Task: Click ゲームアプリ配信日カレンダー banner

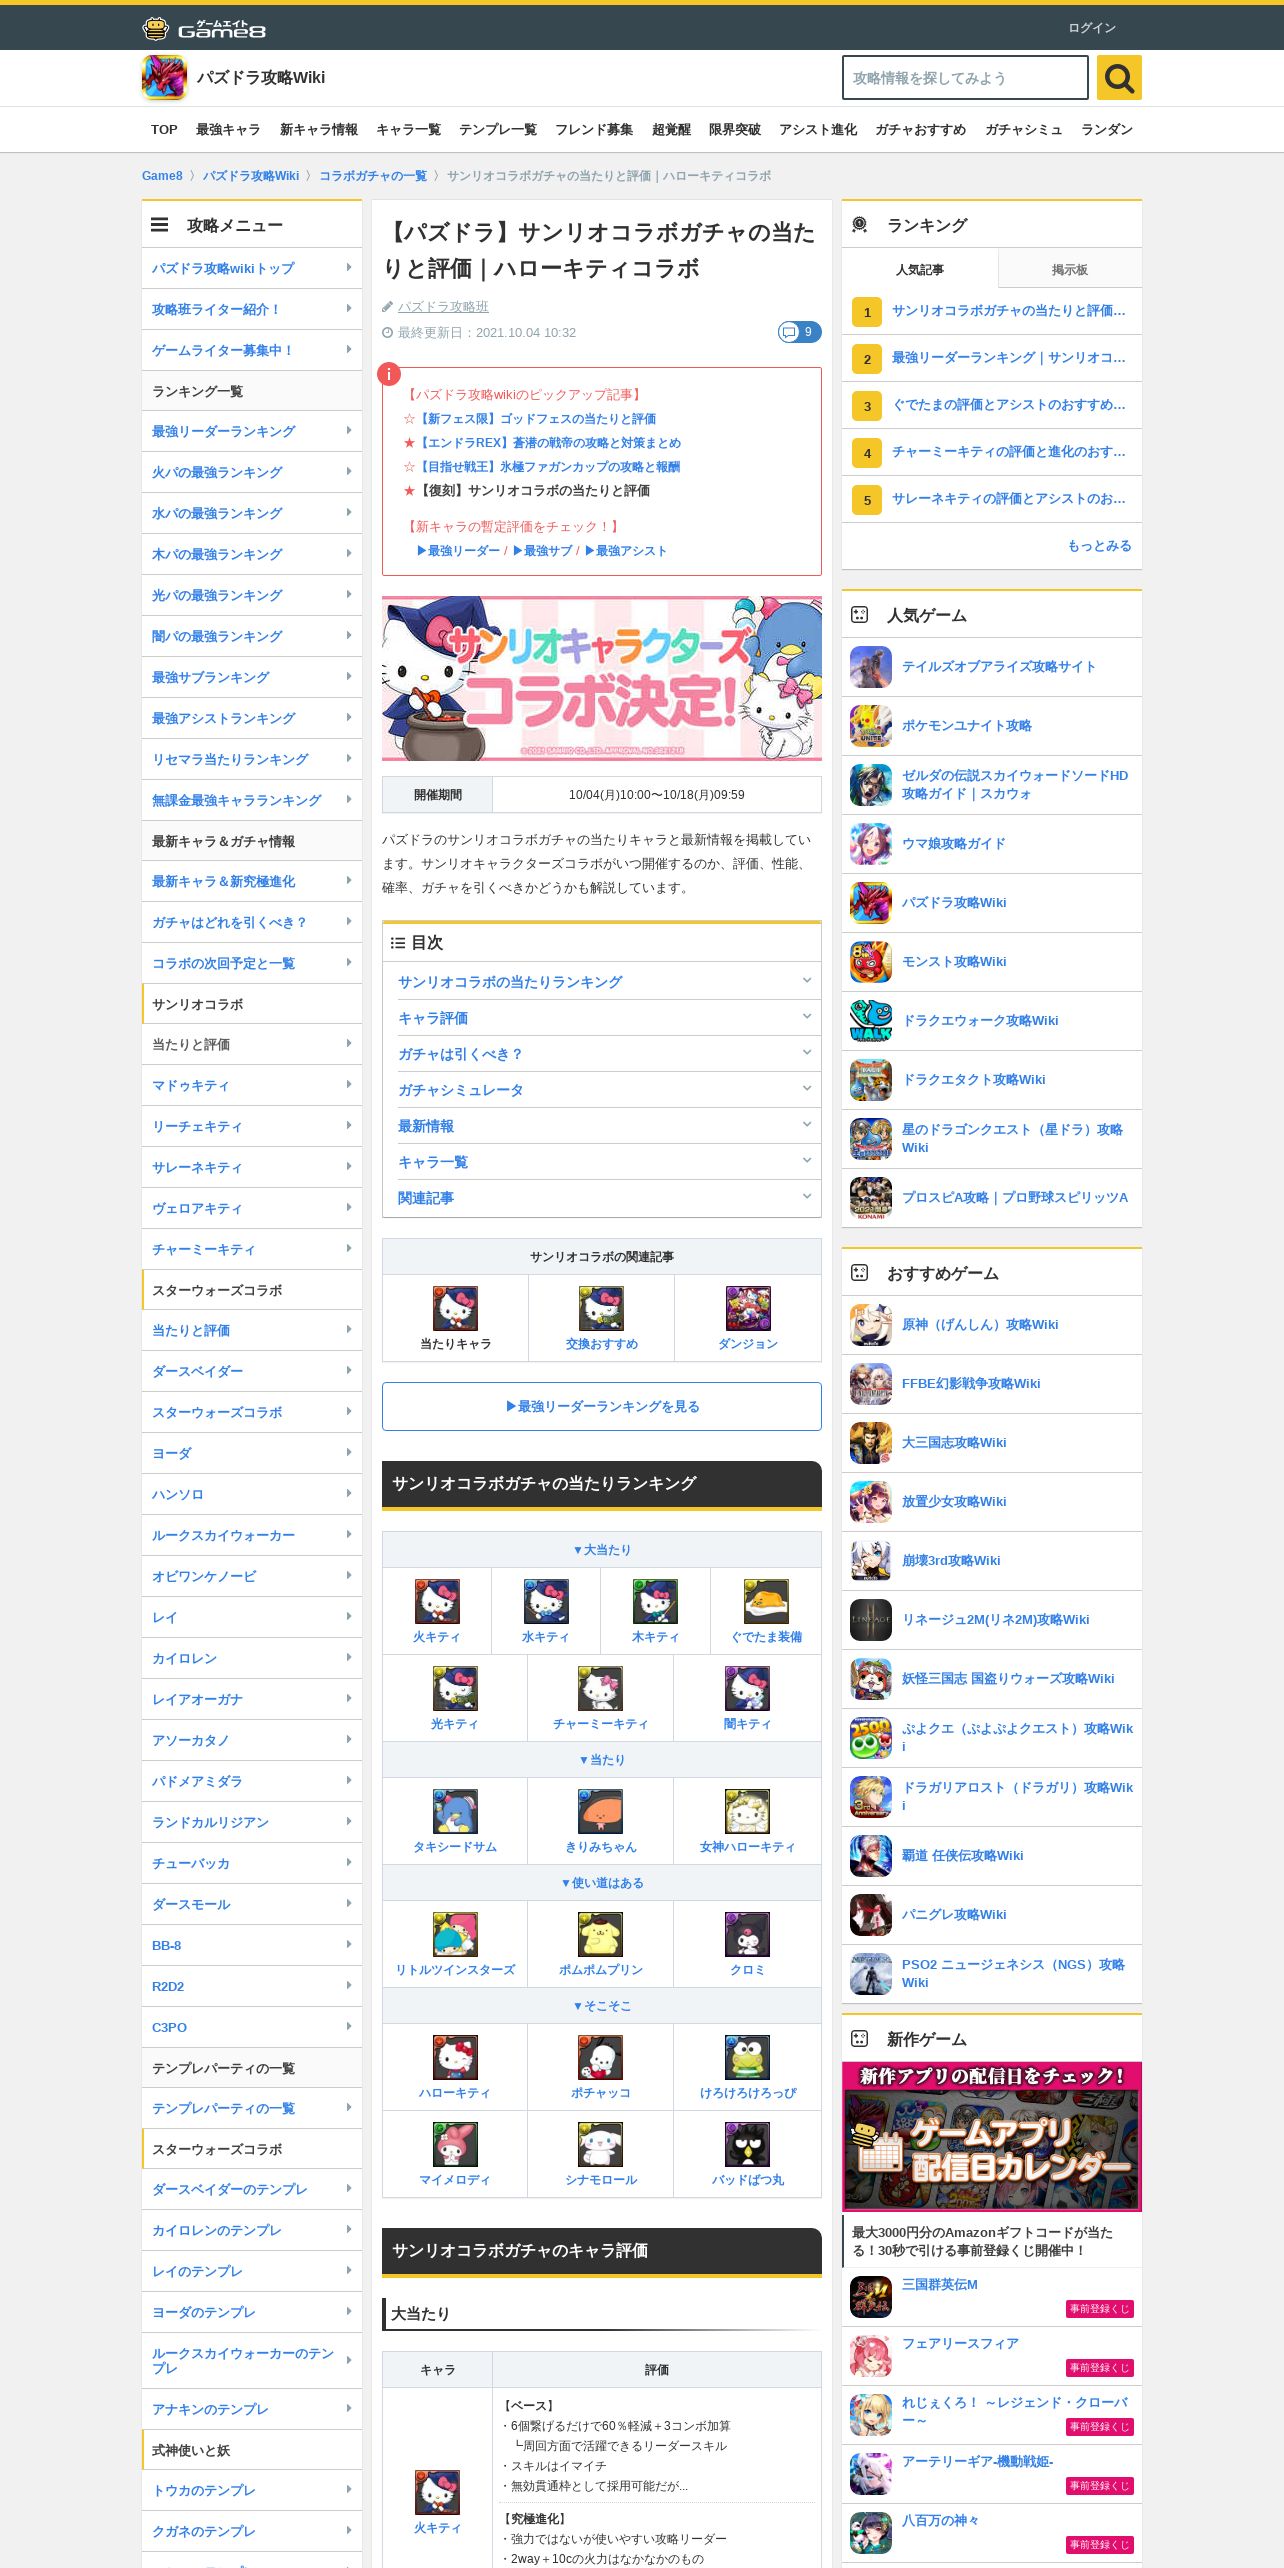Action: click(x=992, y=2136)
